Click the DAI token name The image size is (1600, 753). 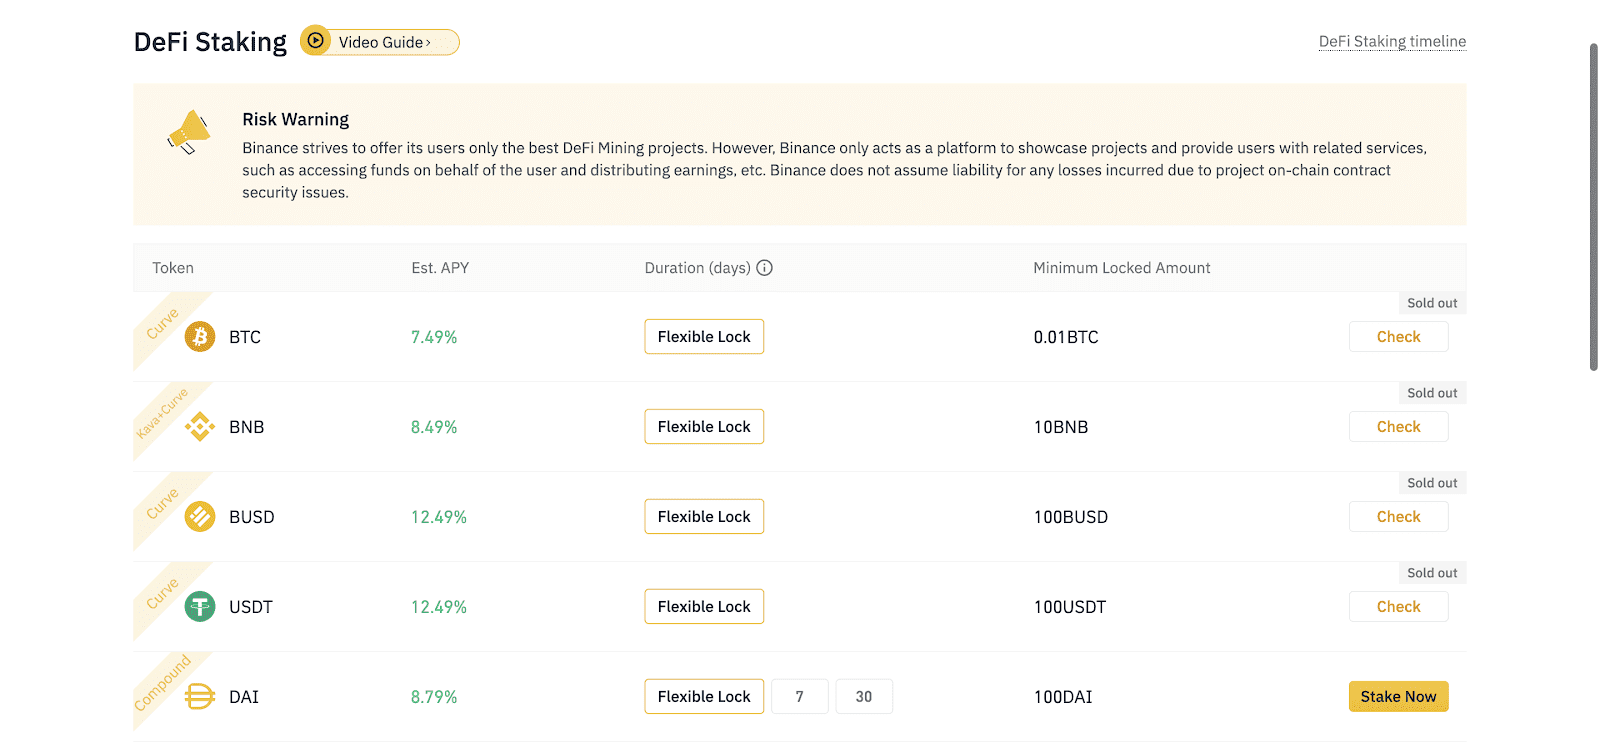click(x=244, y=697)
